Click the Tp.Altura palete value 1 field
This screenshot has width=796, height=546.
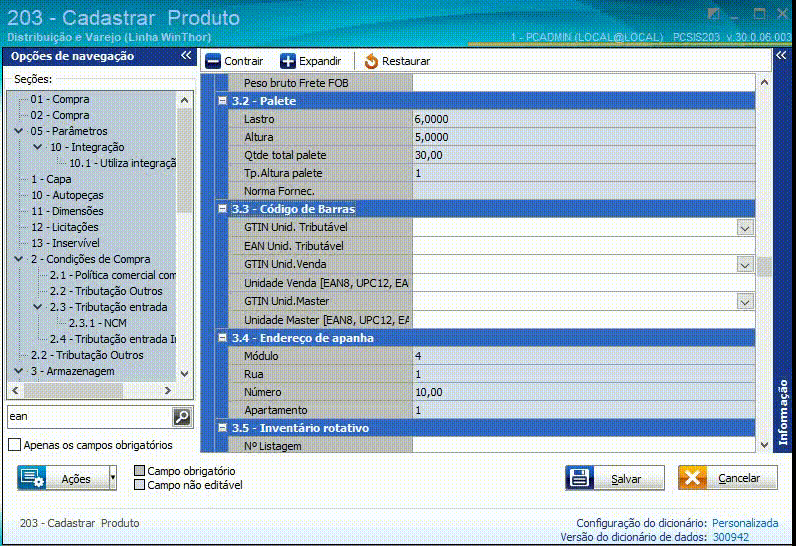[x=584, y=173]
